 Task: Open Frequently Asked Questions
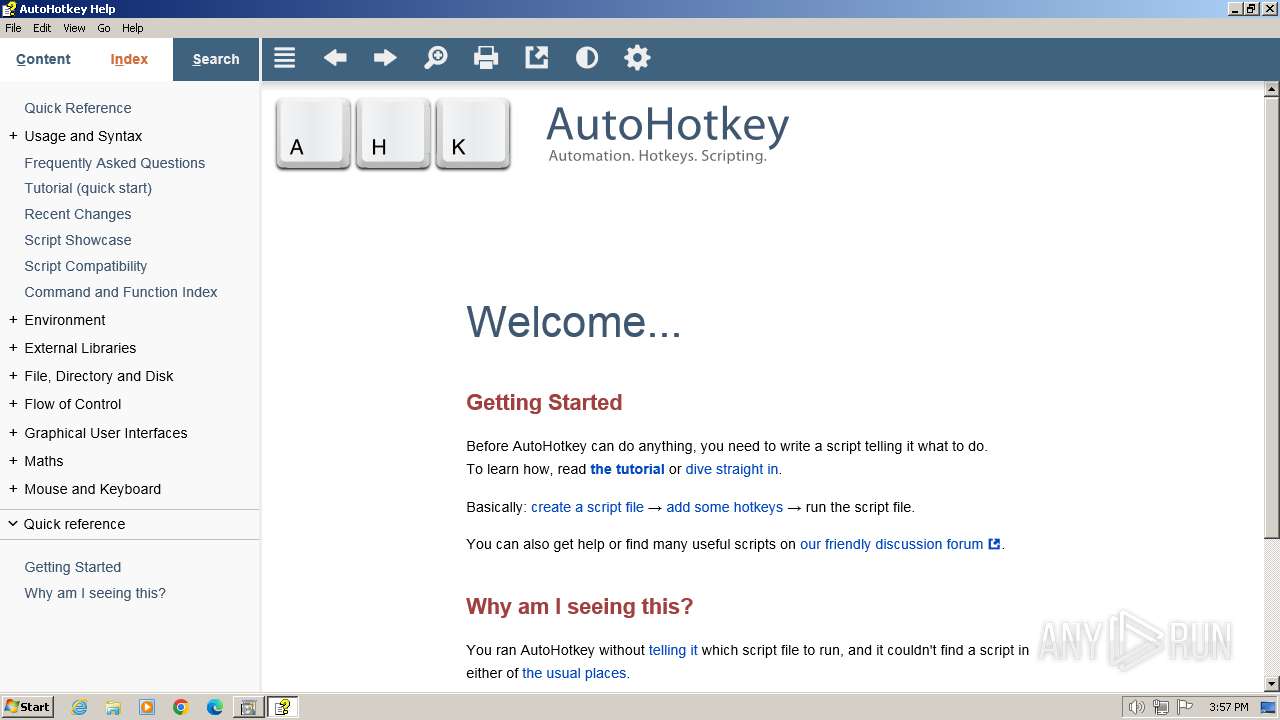point(115,163)
